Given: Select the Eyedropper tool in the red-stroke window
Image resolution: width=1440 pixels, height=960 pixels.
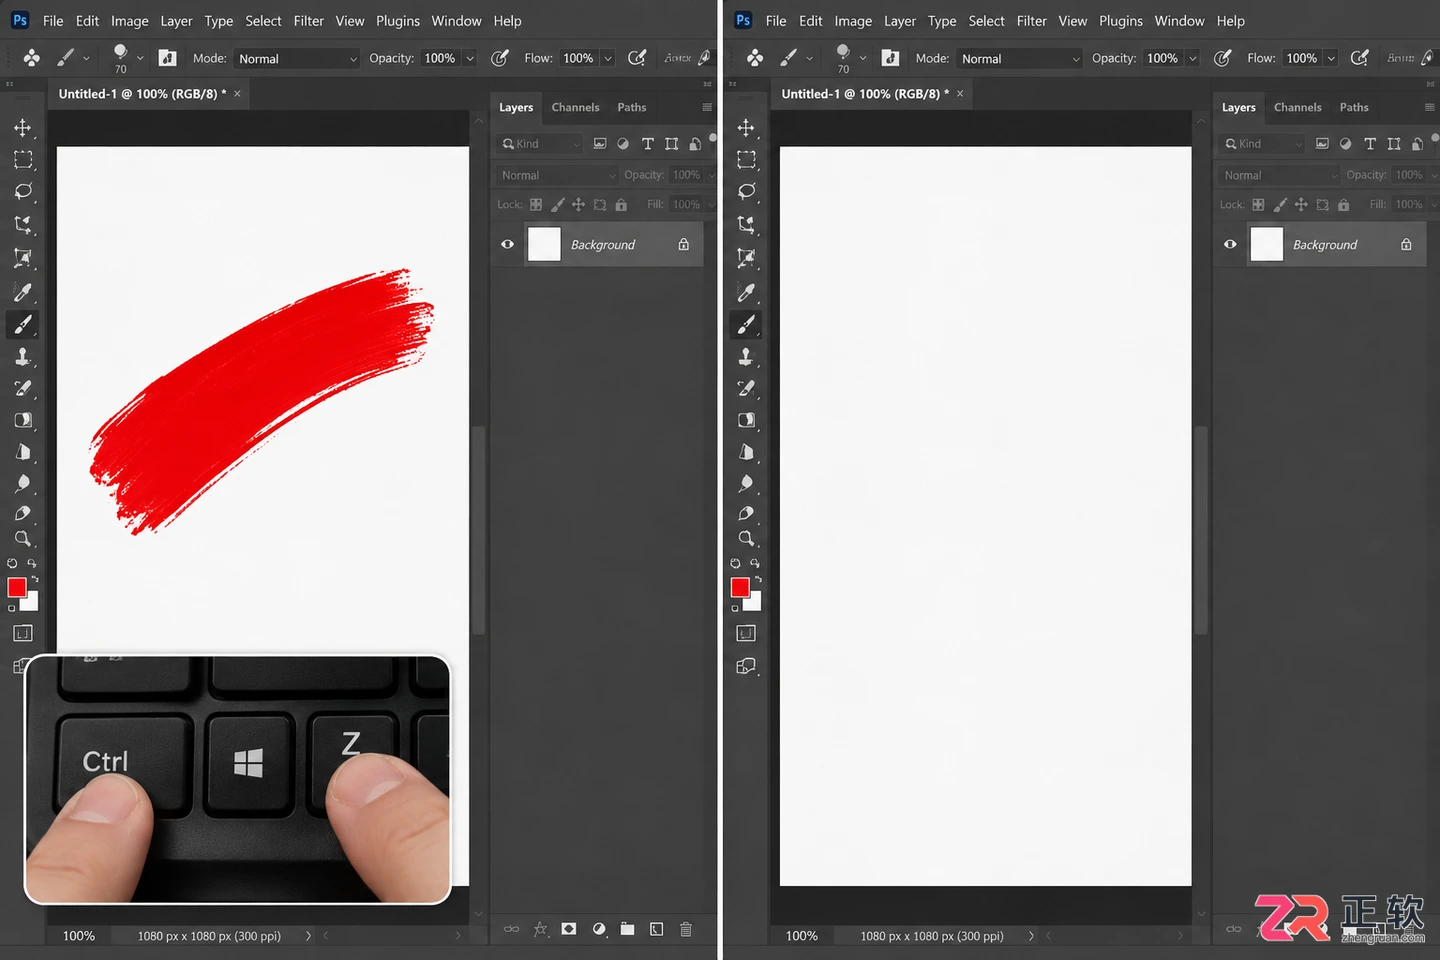Looking at the screenshot, I should coord(22,292).
